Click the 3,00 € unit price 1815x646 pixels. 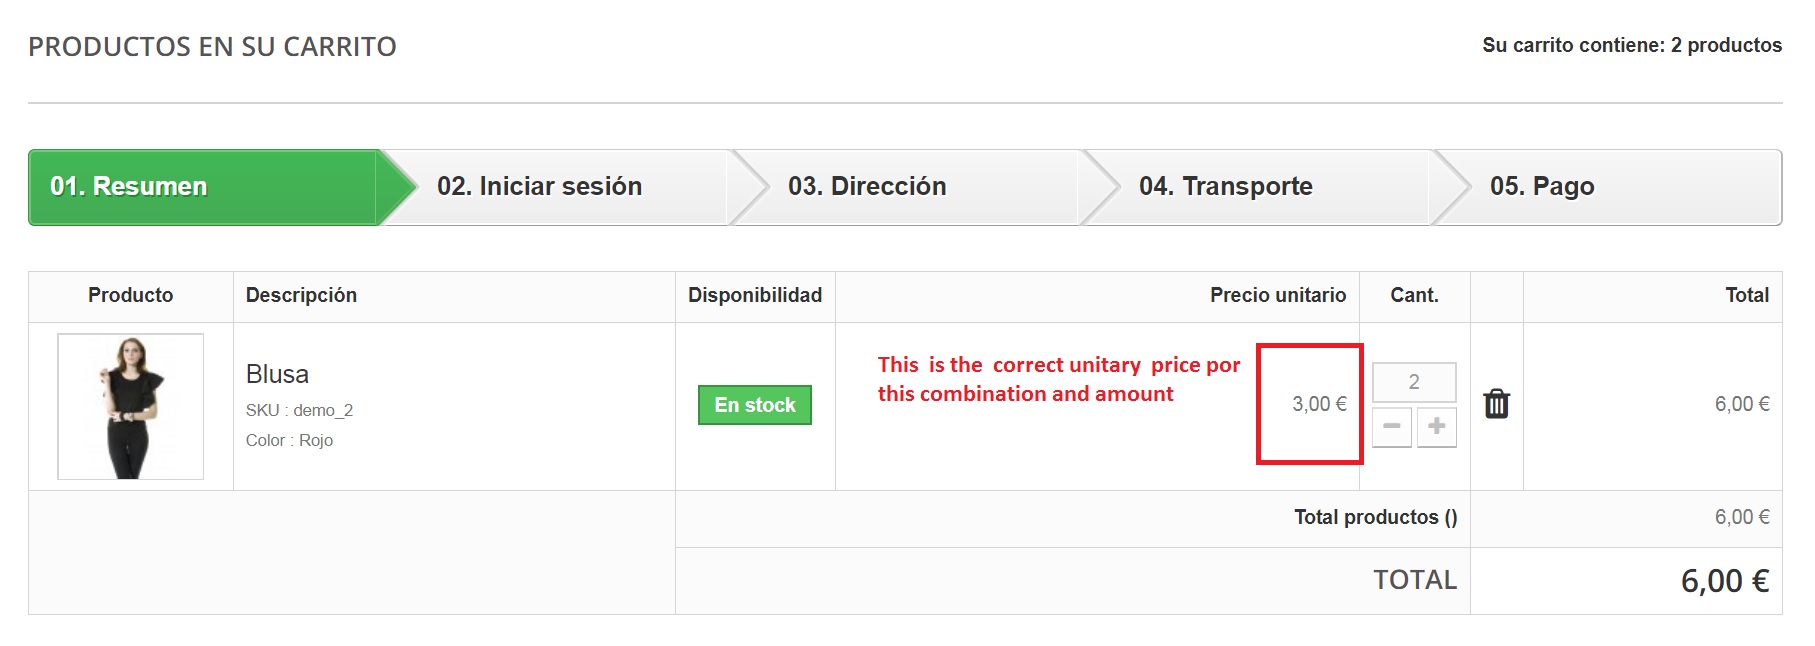[1319, 404]
